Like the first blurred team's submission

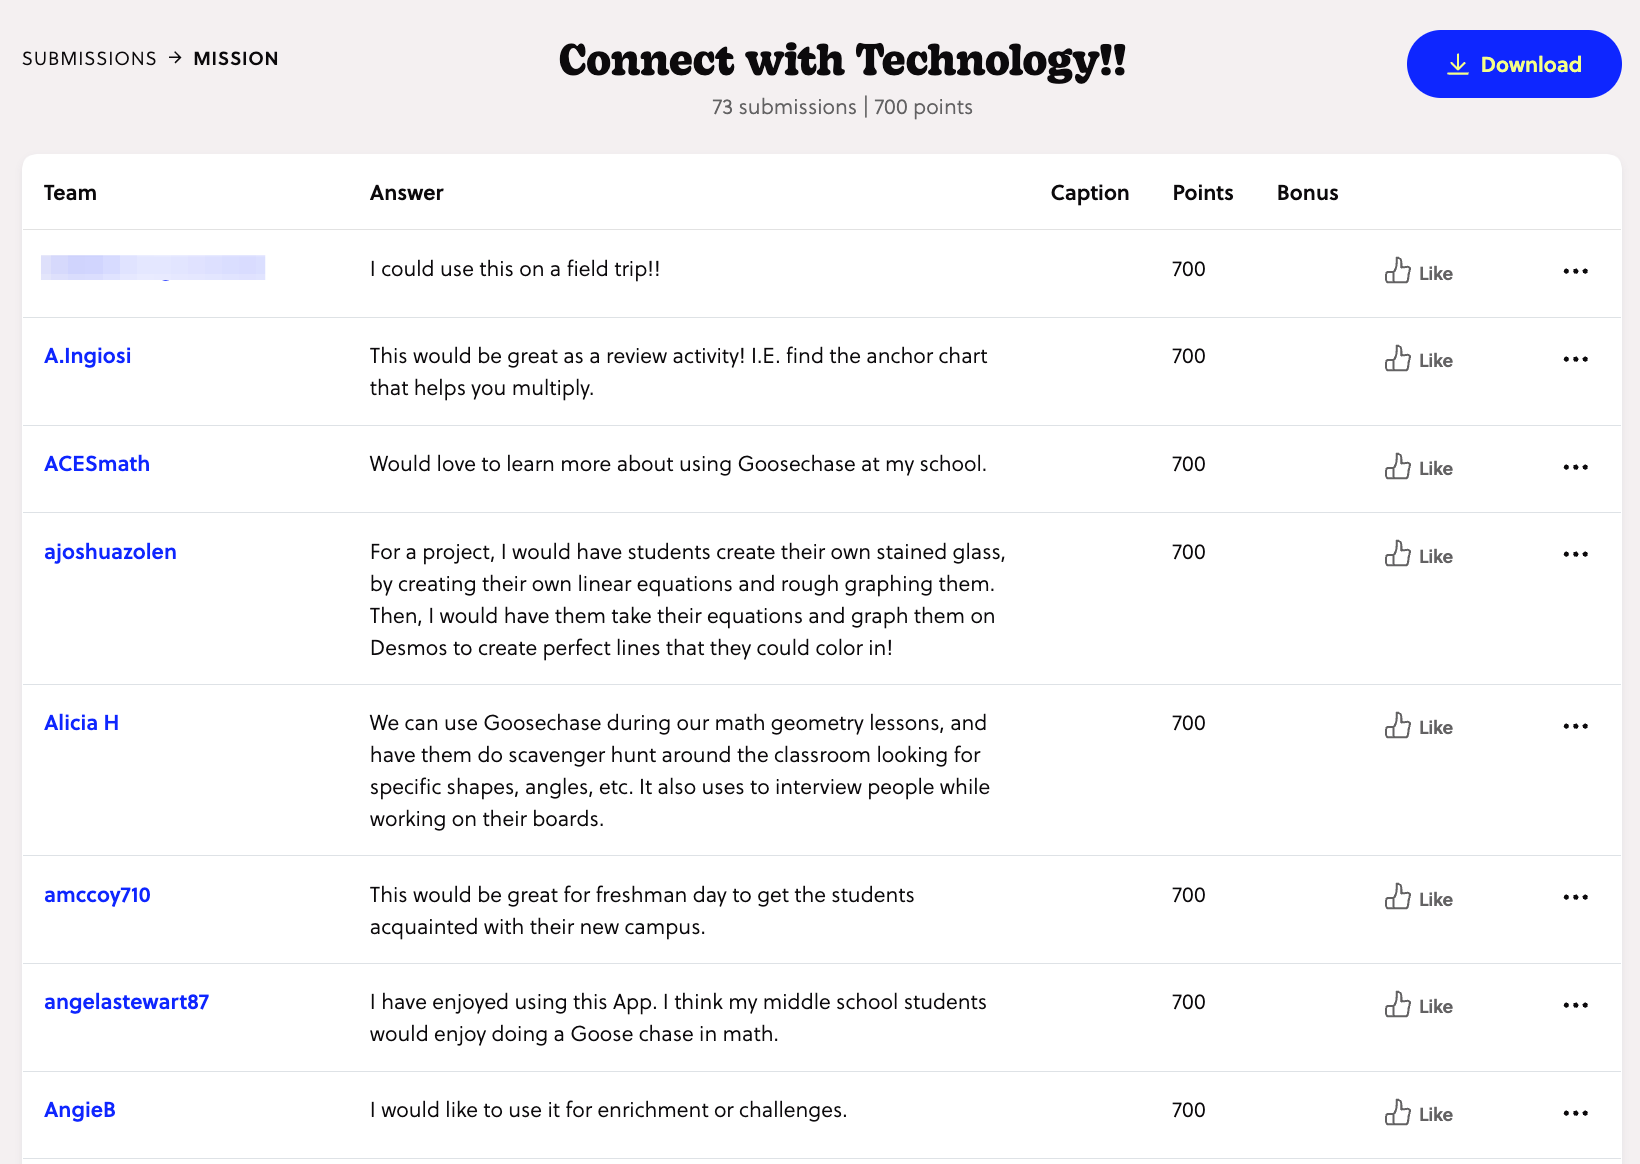[1417, 272]
